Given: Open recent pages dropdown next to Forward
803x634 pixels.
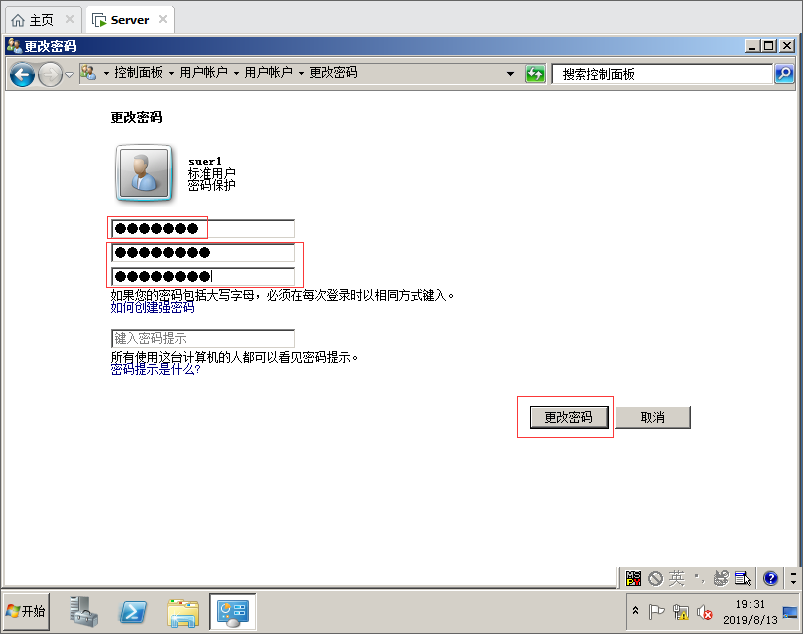Looking at the screenshot, I should (69, 75).
